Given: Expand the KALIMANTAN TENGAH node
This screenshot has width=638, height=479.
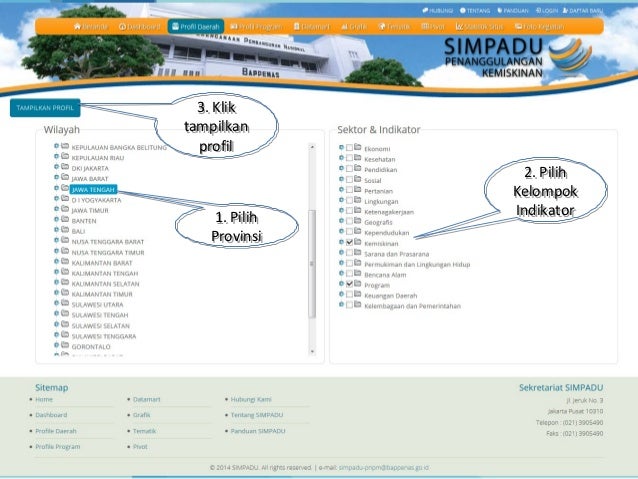Looking at the screenshot, I should [x=57, y=272].
